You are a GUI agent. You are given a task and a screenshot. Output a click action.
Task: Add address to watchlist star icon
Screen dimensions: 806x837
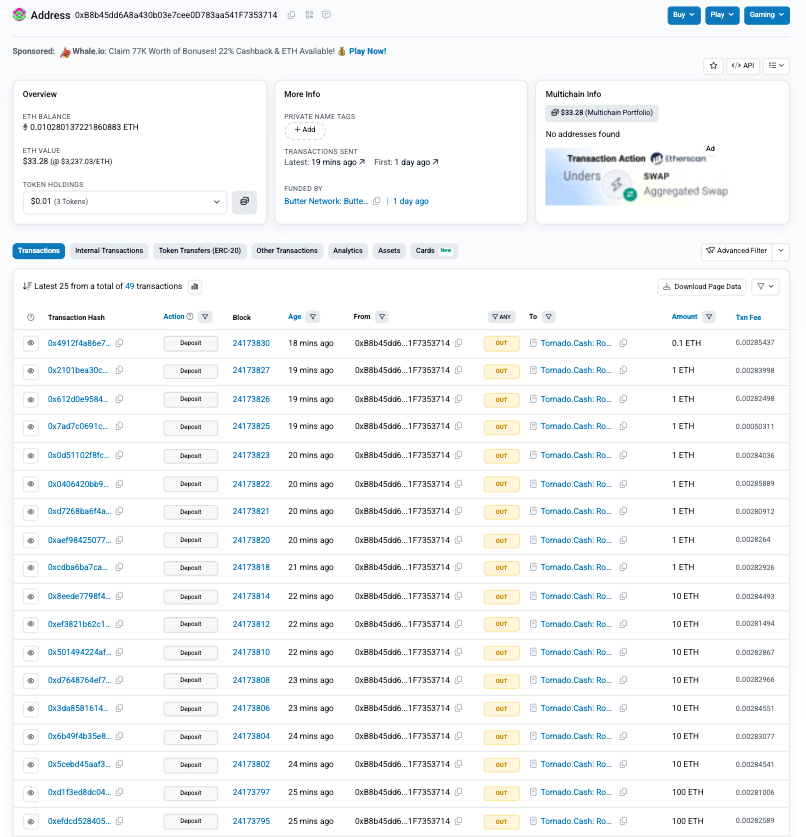coord(713,65)
